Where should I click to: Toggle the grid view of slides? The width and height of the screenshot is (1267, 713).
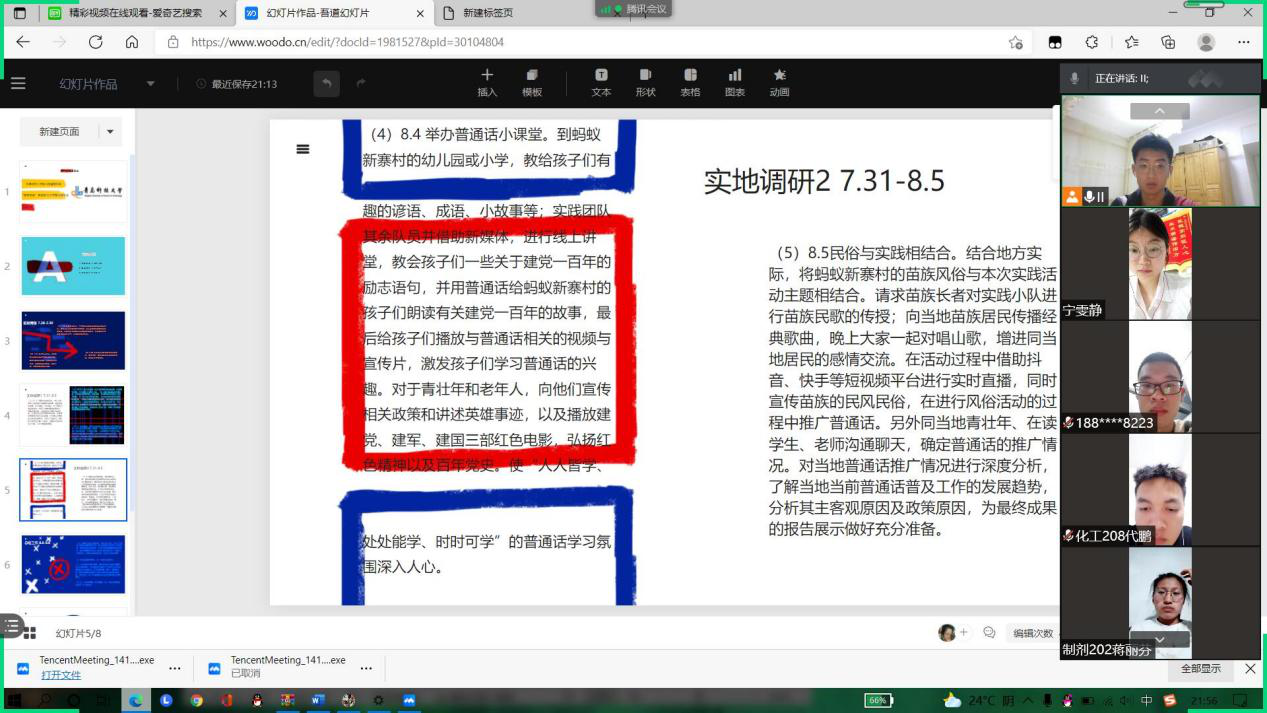[30, 633]
